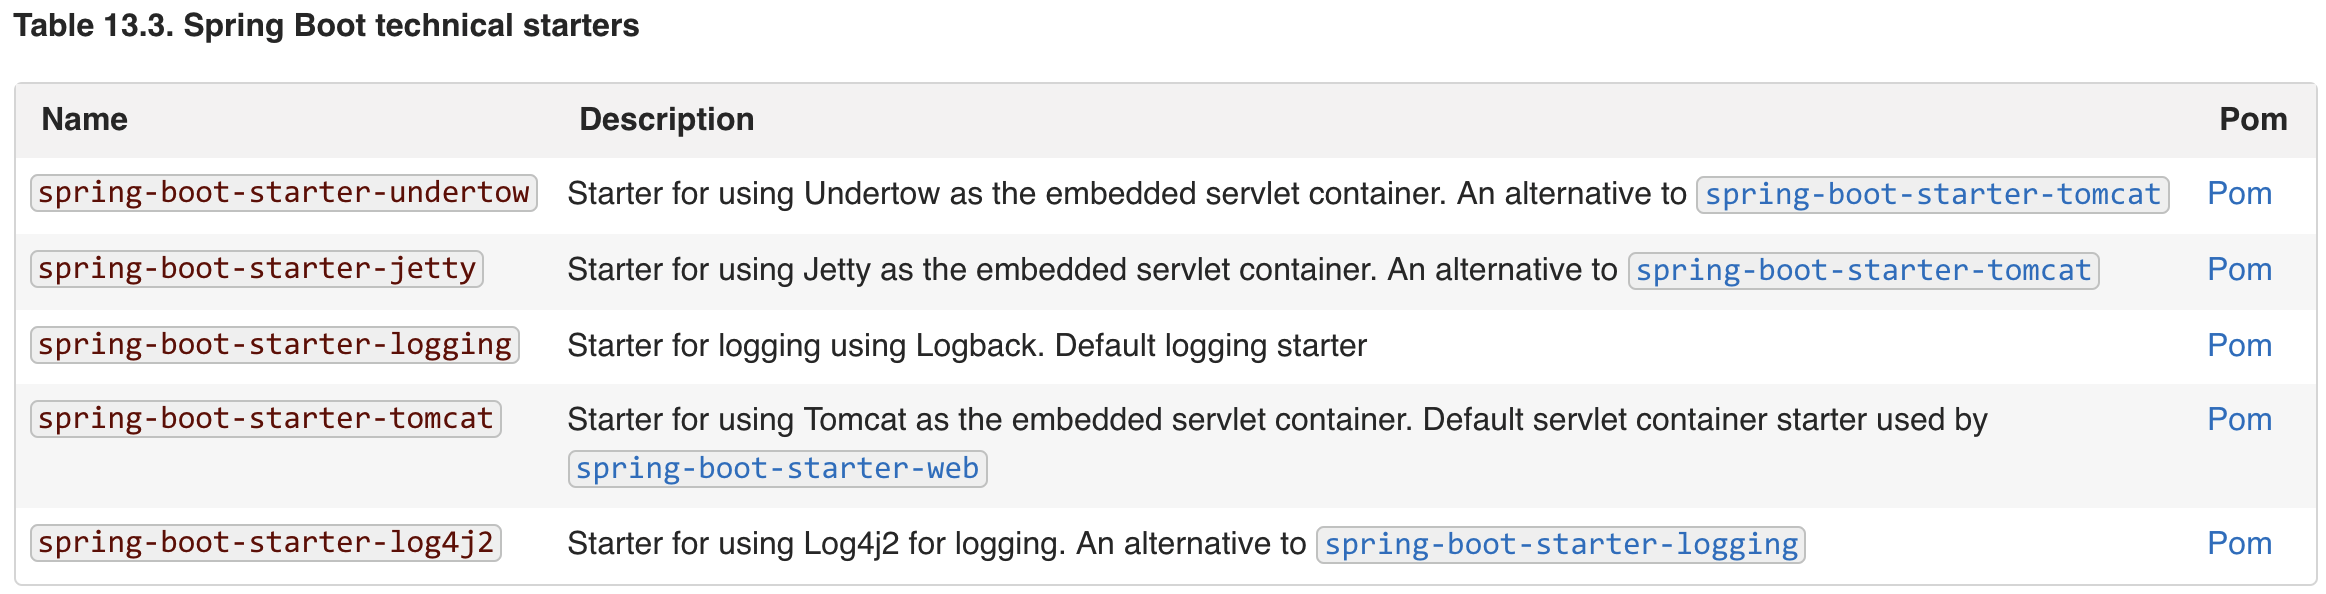Click the Pom column header
The height and width of the screenshot is (594, 2326).
coord(2252,119)
